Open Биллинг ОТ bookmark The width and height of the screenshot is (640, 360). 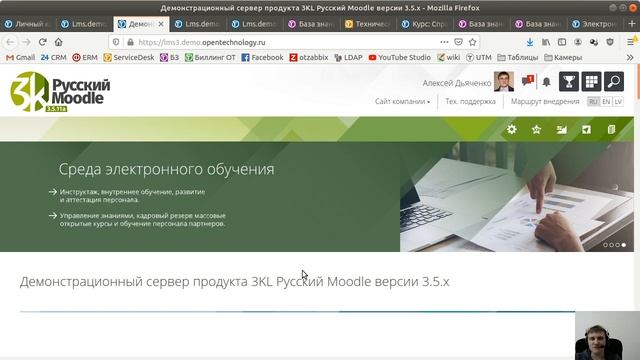(x=210, y=58)
